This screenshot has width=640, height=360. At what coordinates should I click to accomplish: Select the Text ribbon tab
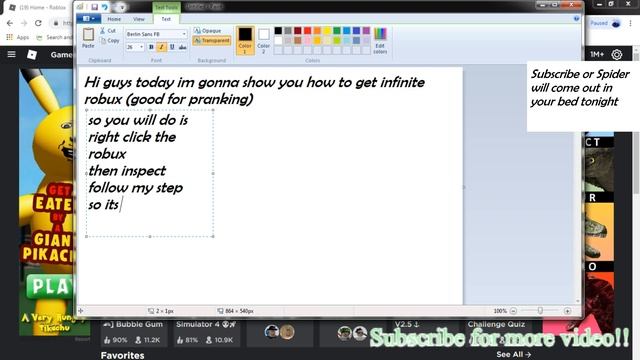click(166, 19)
